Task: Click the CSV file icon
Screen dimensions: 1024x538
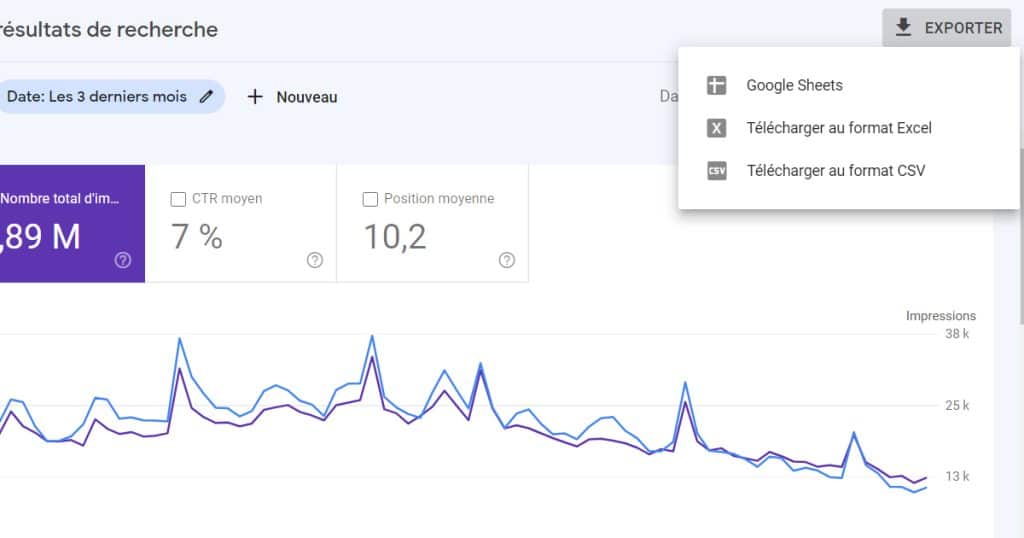Action: tap(716, 171)
